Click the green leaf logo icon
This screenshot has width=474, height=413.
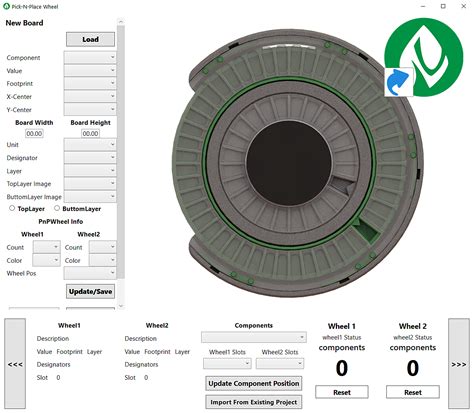(x=424, y=57)
